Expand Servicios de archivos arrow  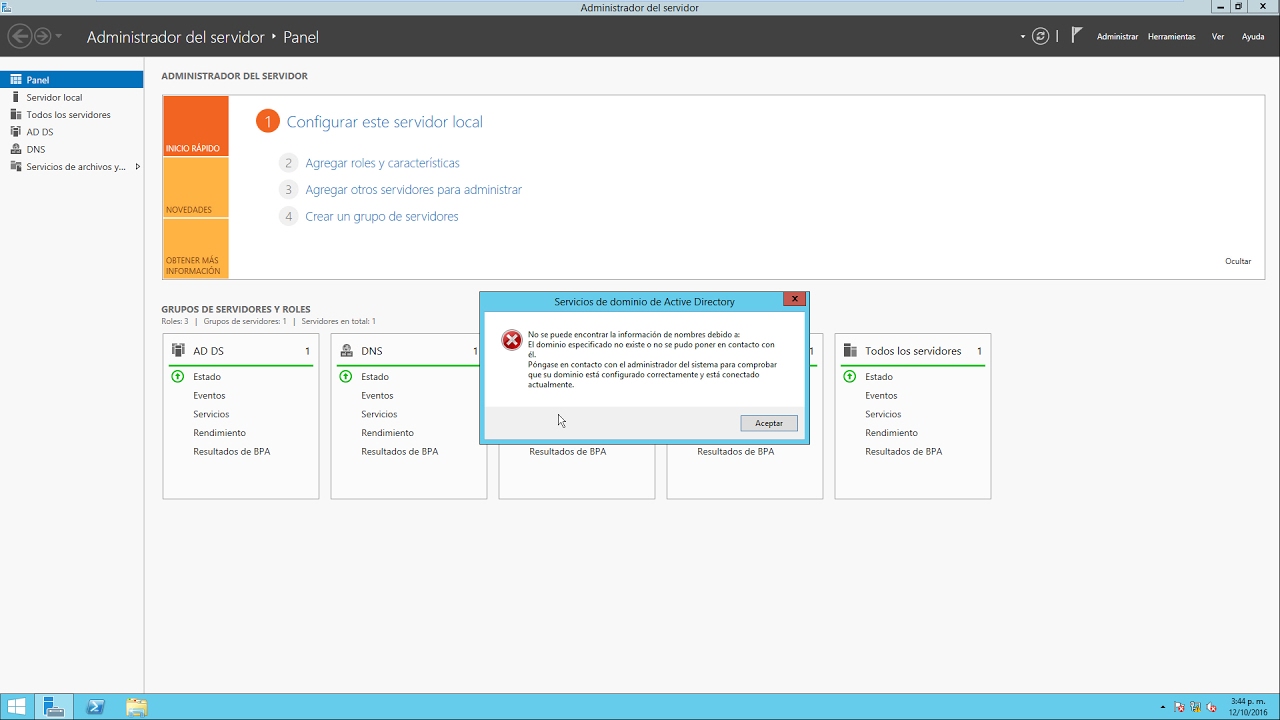click(137, 167)
